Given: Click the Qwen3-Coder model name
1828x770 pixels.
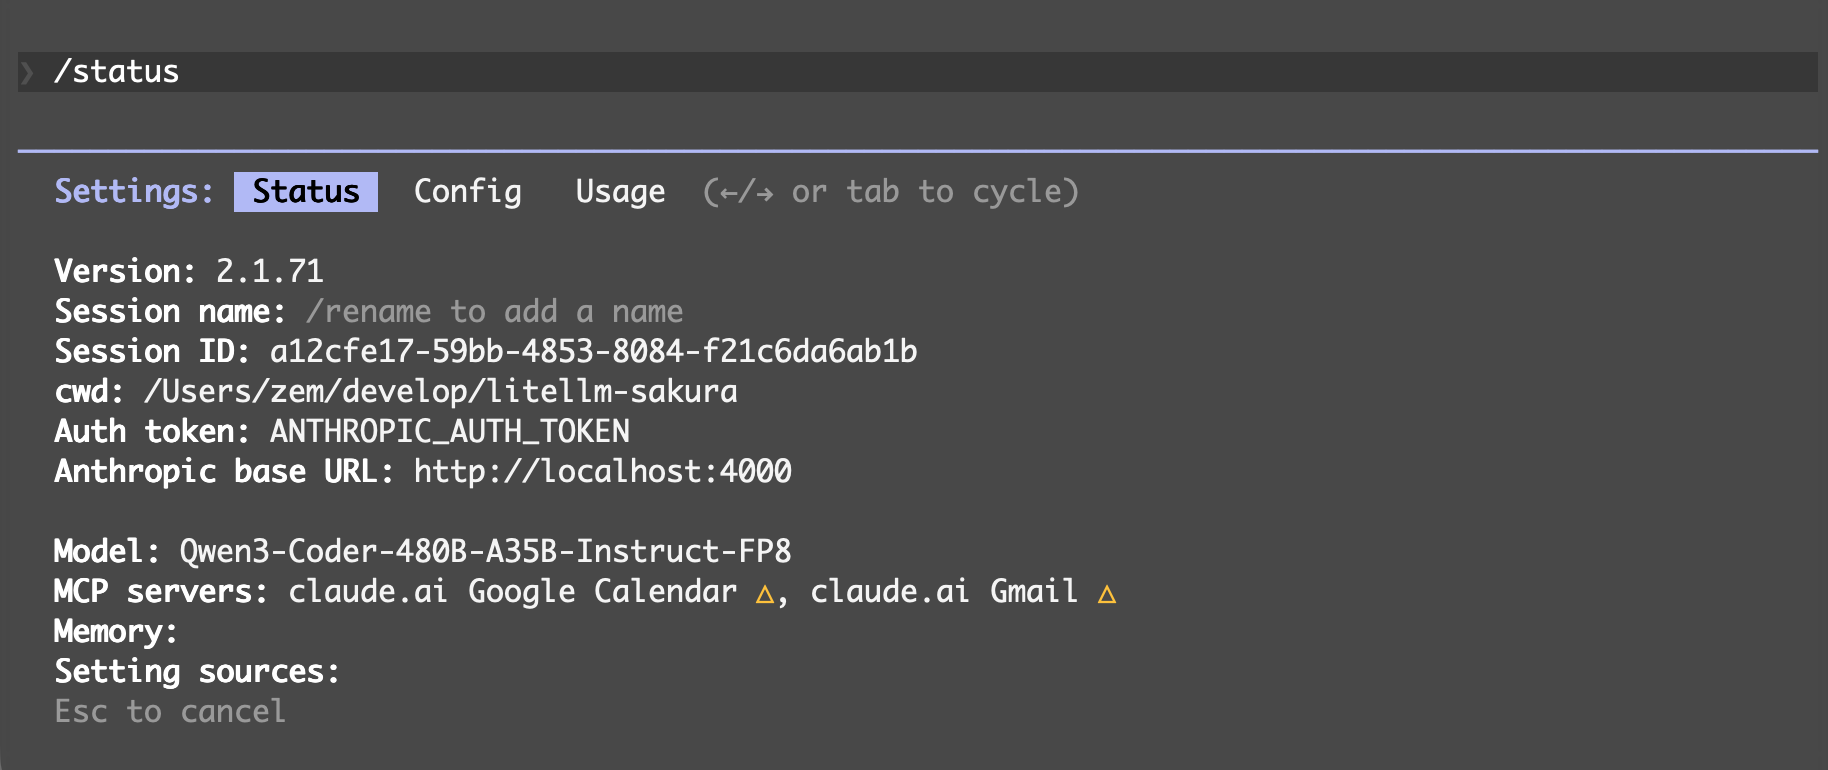Looking at the screenshot, I should pos(485,551).
